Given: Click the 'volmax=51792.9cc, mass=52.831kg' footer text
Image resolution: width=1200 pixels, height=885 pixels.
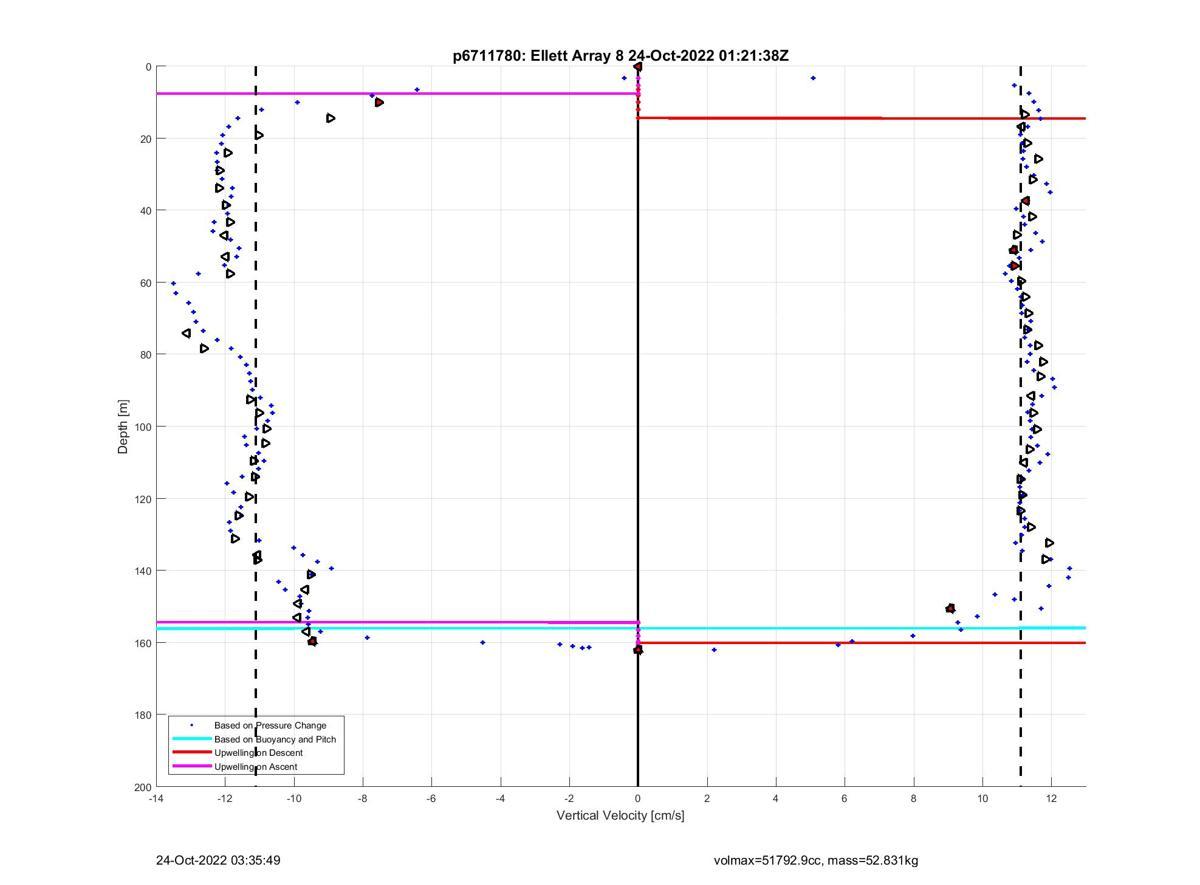Looking at the screenshot, I should [x=816, y=860].
